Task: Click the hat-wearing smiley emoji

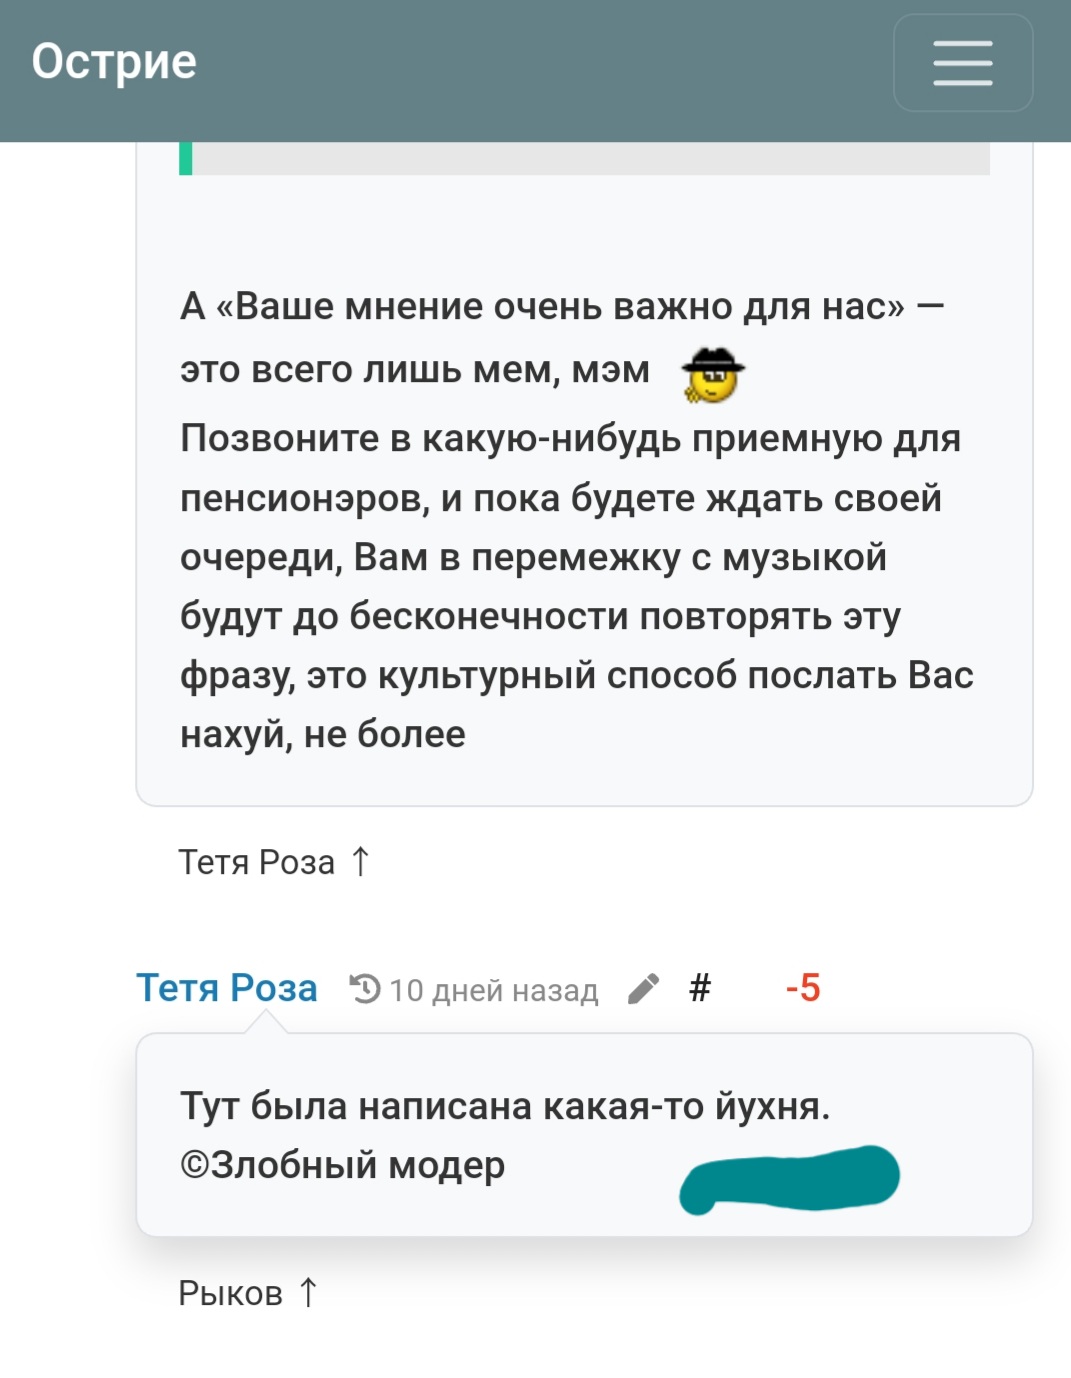Action: point(712,374)
